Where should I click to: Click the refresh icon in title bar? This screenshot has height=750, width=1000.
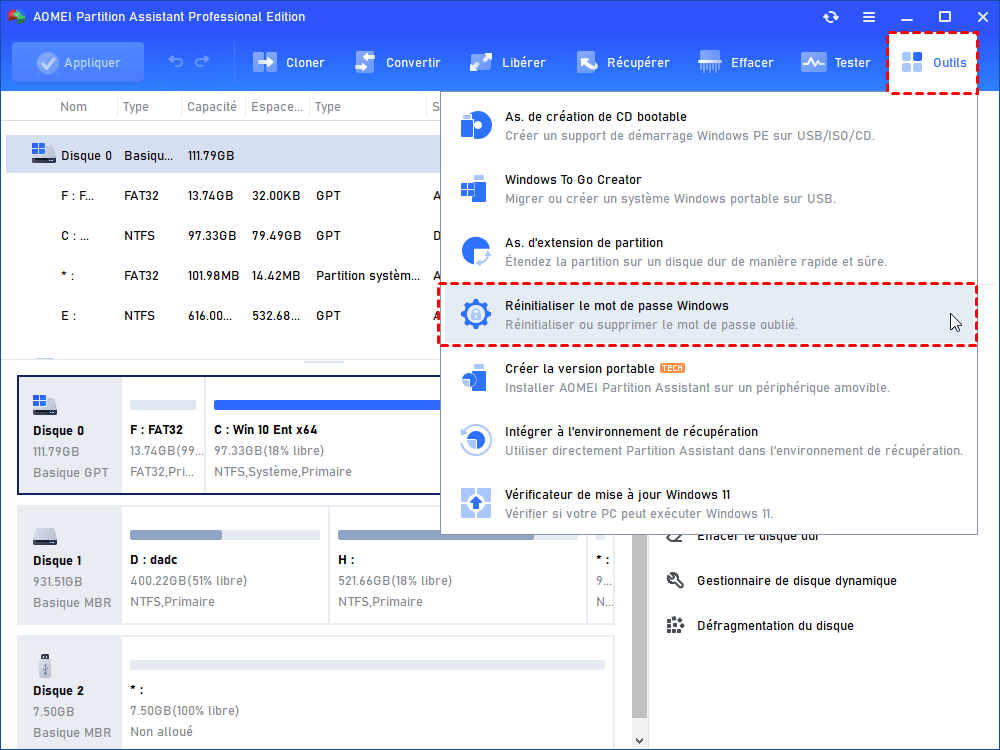(x=830, y=17)
